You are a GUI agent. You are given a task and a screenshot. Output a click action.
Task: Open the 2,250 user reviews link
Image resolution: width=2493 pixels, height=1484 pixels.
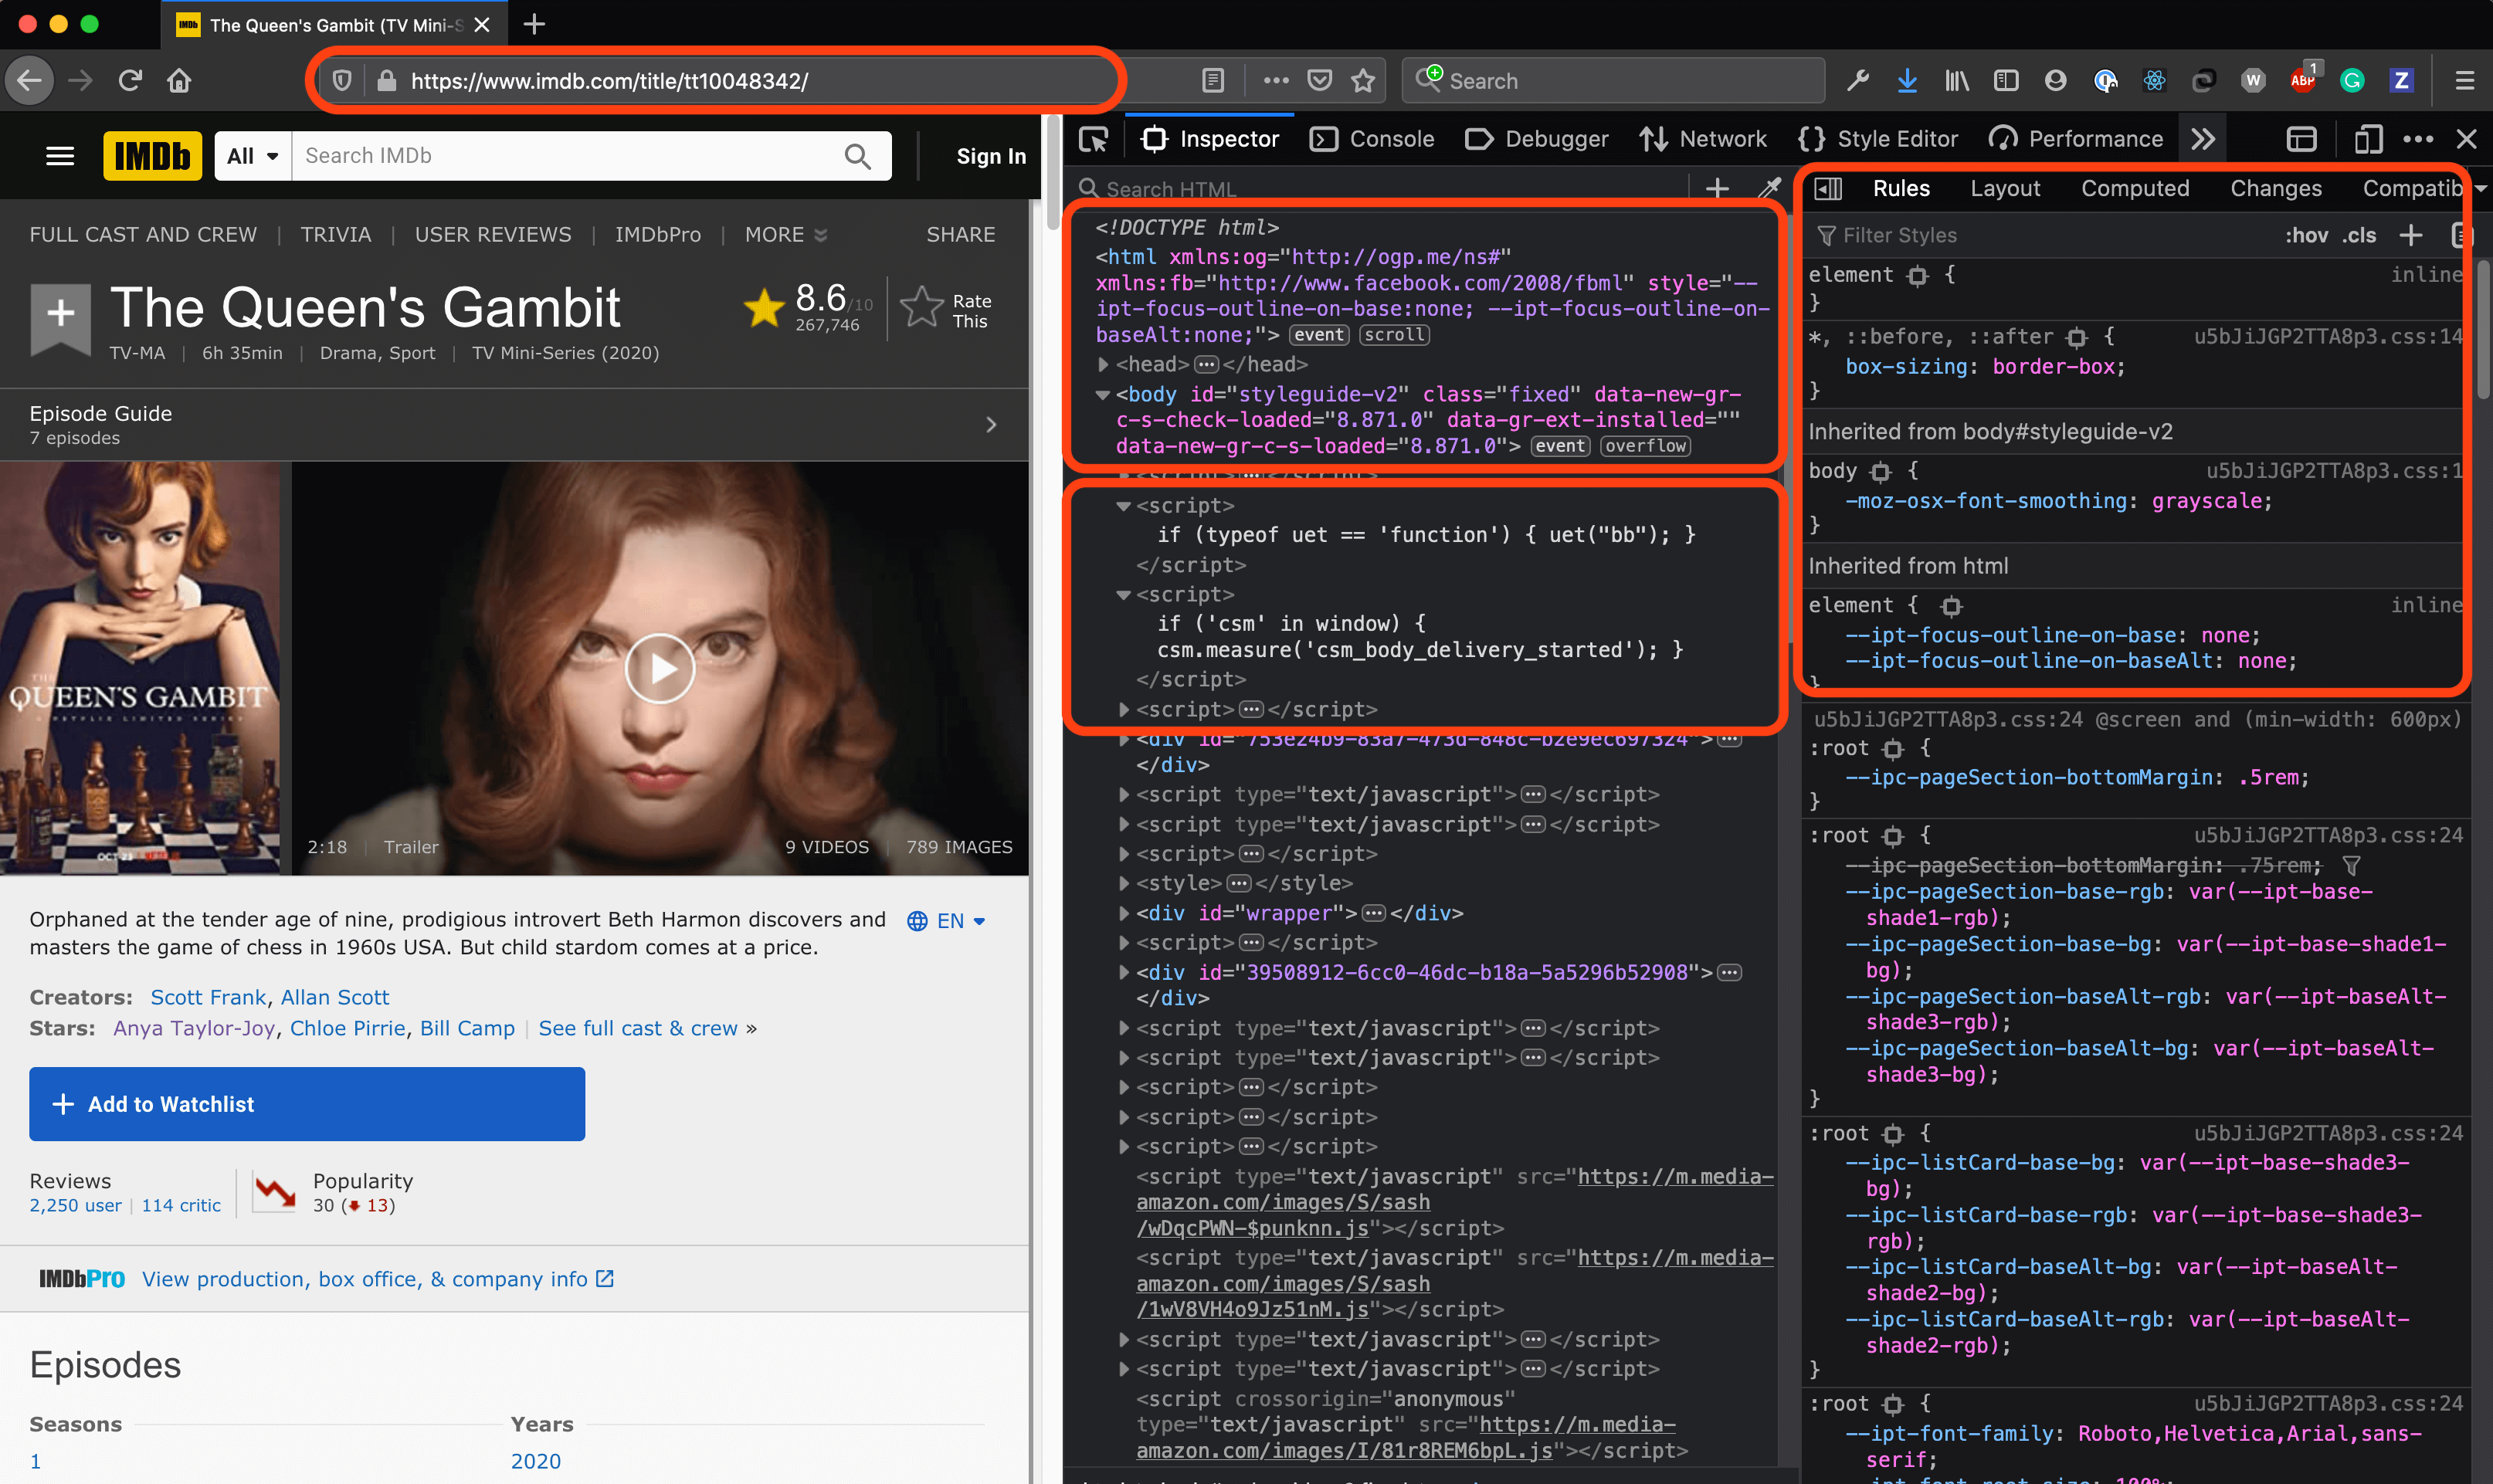[x=75, y=1205]
